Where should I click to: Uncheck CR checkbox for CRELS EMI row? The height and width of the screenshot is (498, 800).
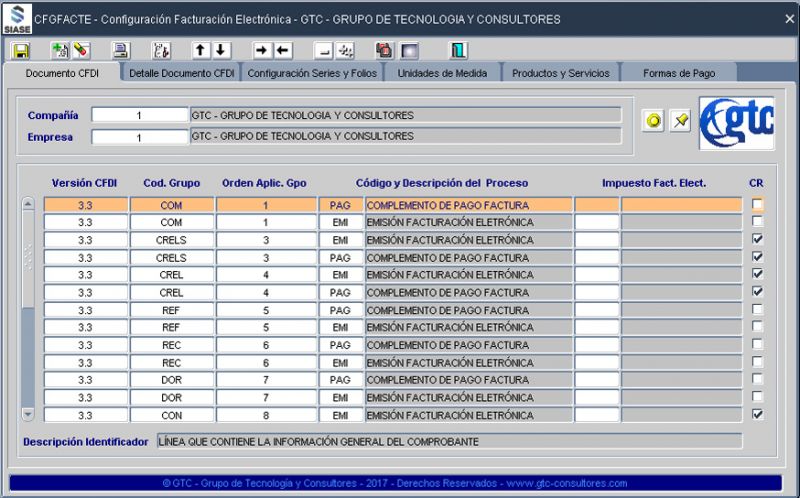pyautogui.click(x=757, y=240)
